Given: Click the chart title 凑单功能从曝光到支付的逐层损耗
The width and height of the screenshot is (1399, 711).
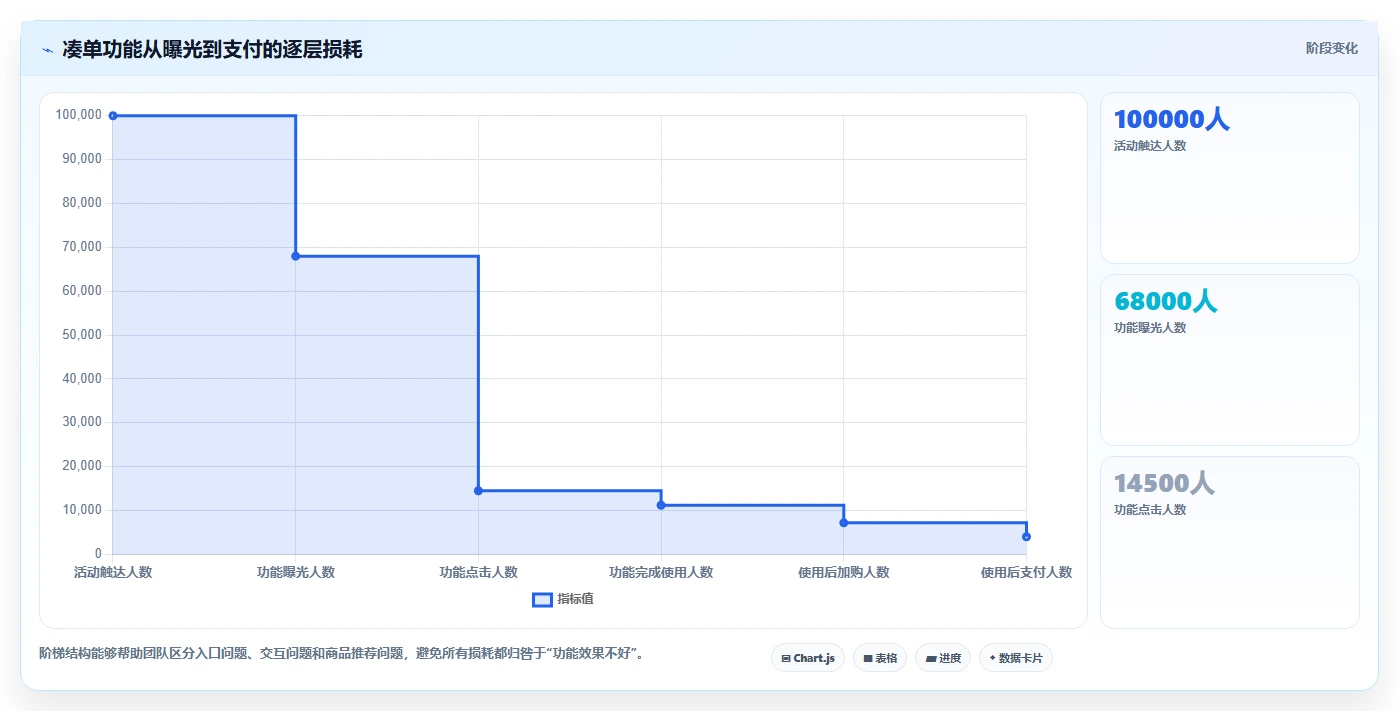Looking at the screenshot, I should [x=212, y=49].
